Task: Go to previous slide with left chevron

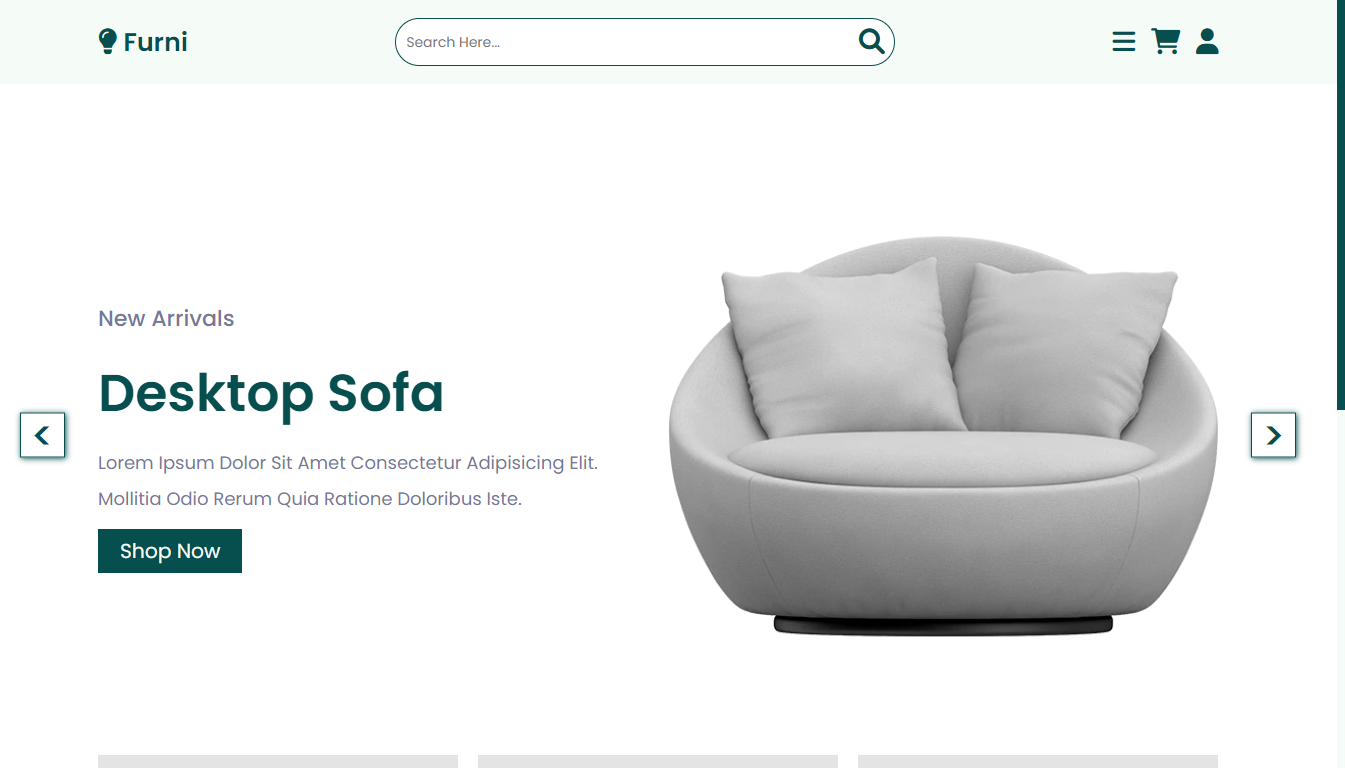Action: (43, 435)
